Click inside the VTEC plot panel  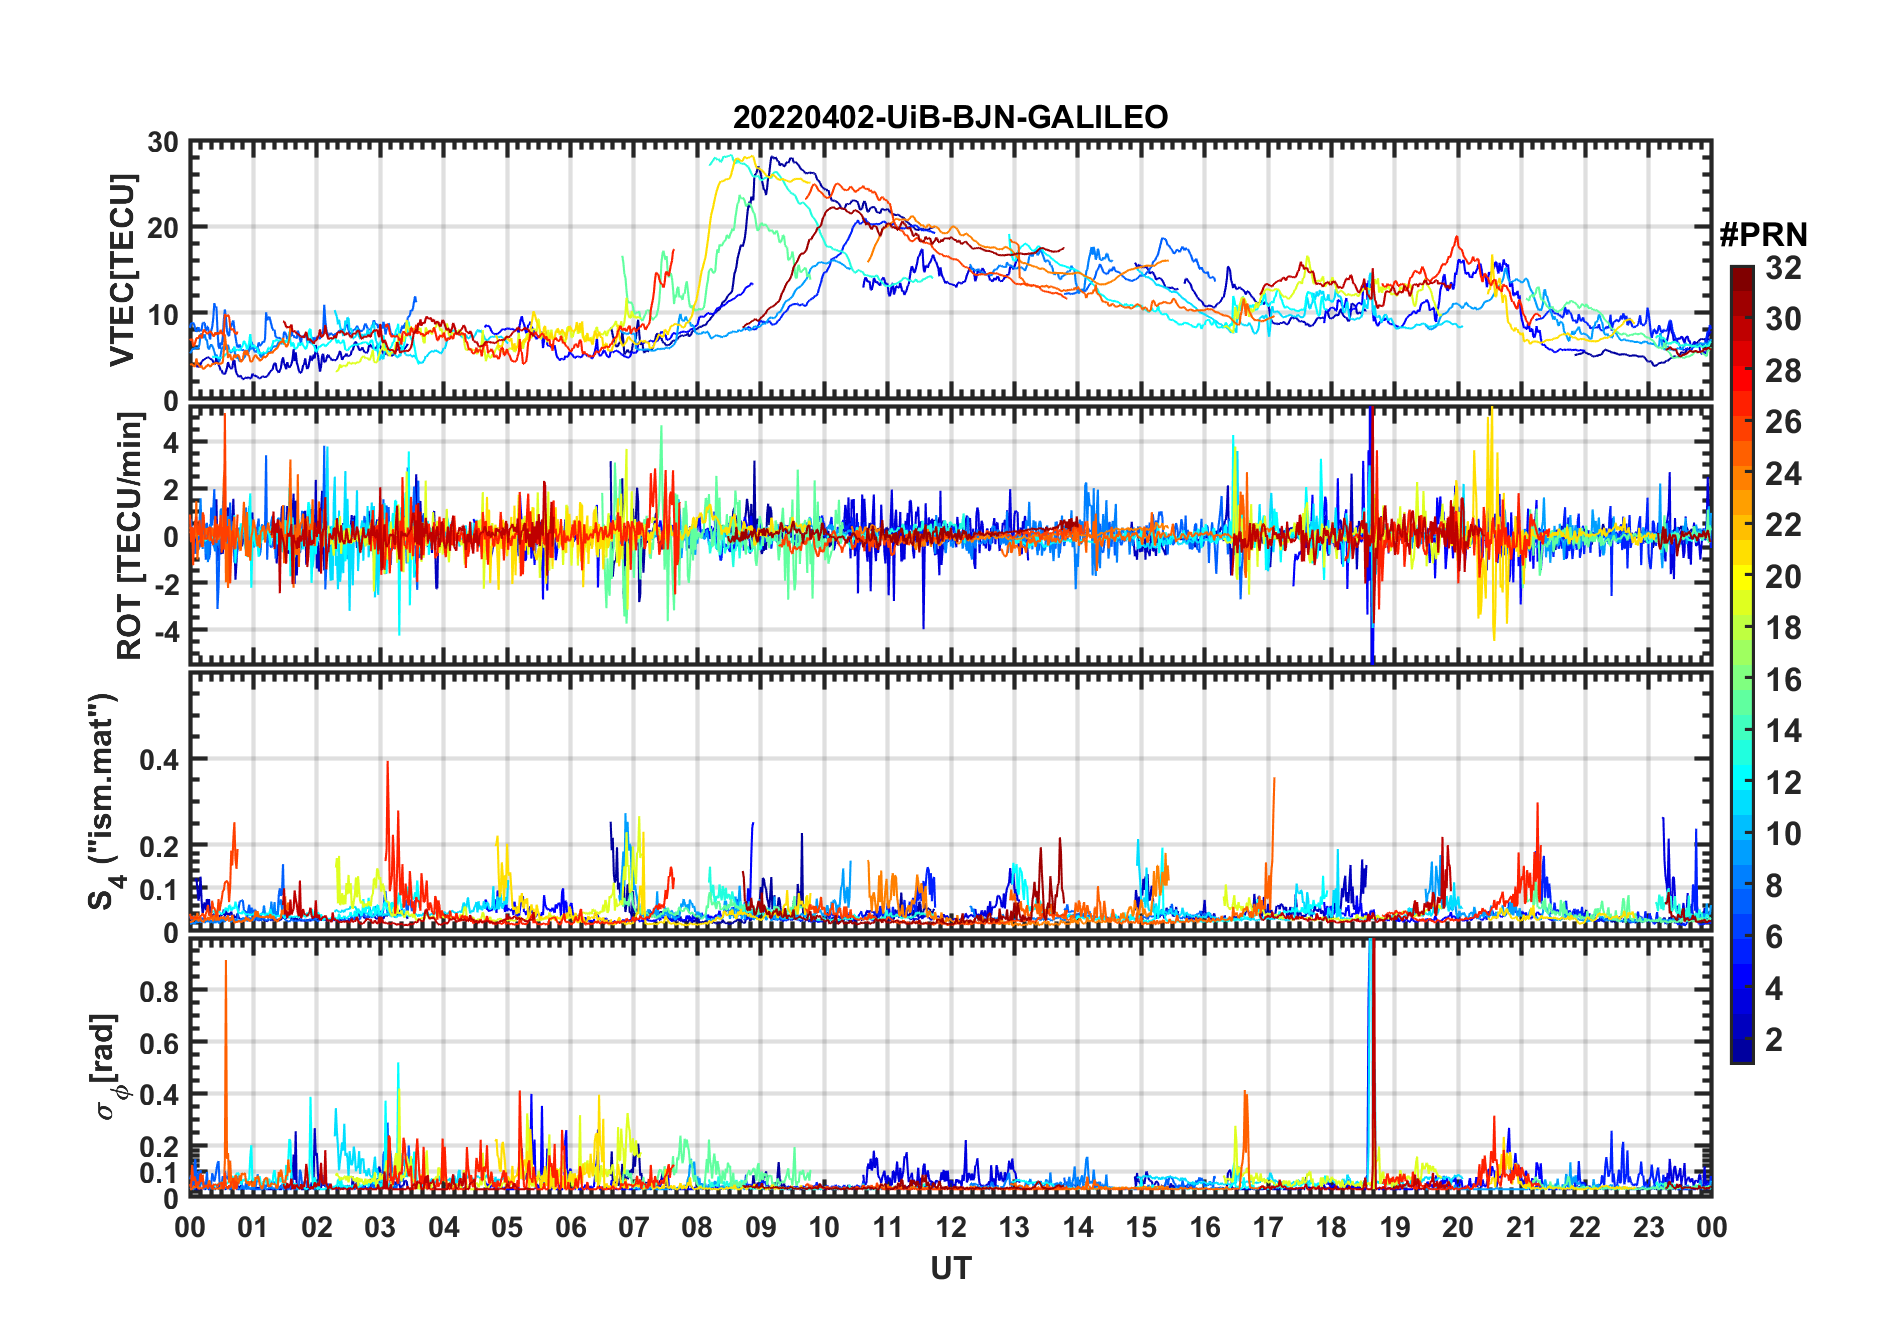pos(950,270)
